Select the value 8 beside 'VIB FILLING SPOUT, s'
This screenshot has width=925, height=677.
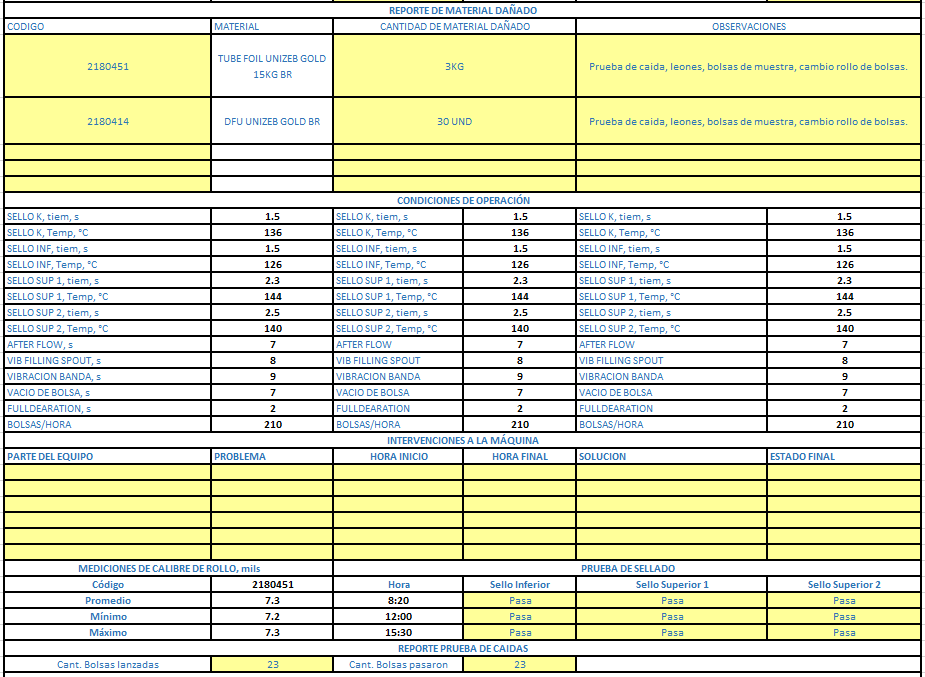272,360
